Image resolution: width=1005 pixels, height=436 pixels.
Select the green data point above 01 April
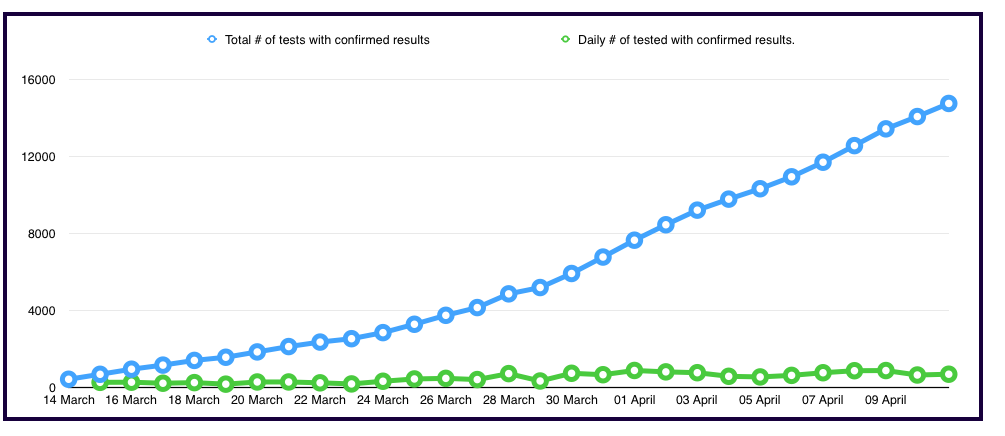click(x=634, y=370)
